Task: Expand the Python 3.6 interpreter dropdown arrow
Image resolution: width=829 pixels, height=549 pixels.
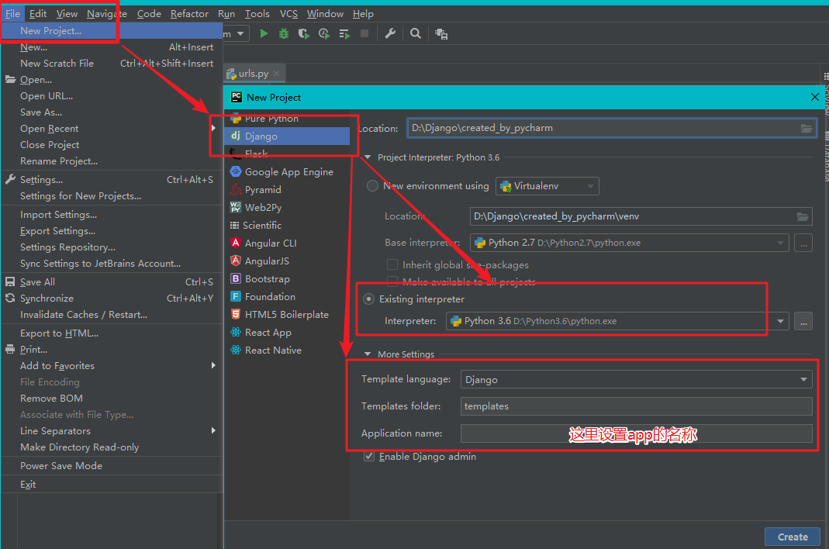Action: [780, 321]
